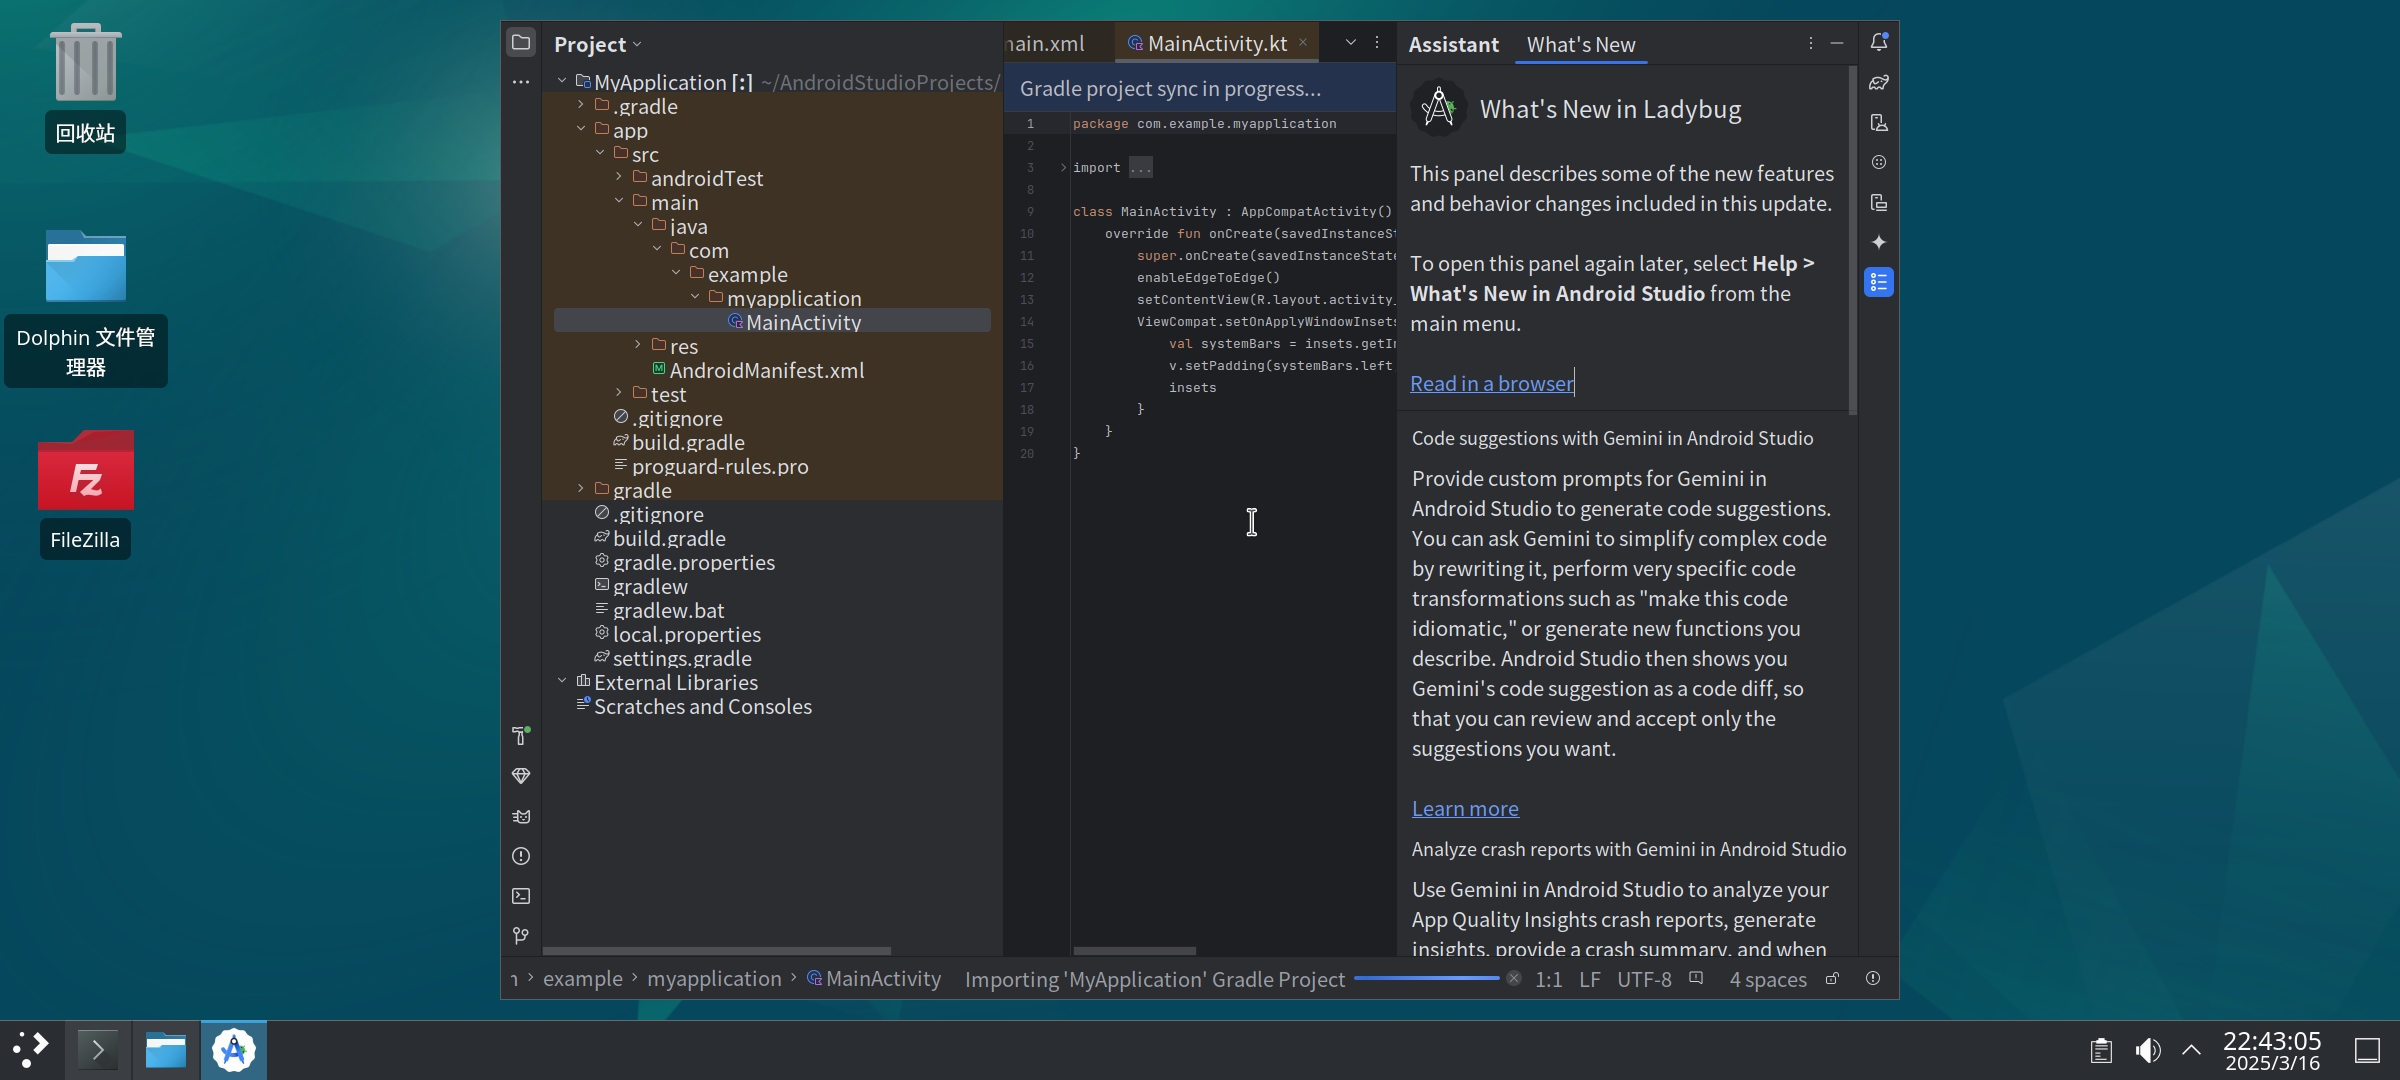Open the Problems tool window icon
The image size is (2400, 1080).
pyautogui.click(x=520, y=856)
